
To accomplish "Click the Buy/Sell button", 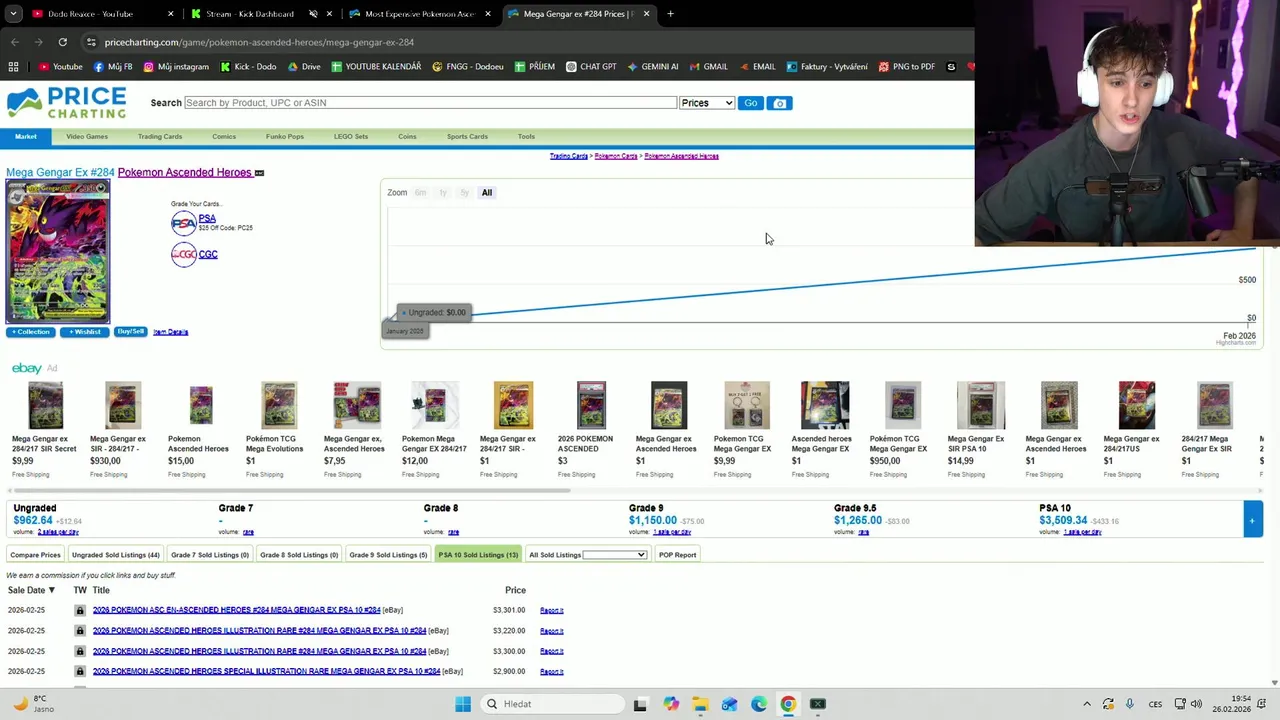I will [x=130, y=332].
